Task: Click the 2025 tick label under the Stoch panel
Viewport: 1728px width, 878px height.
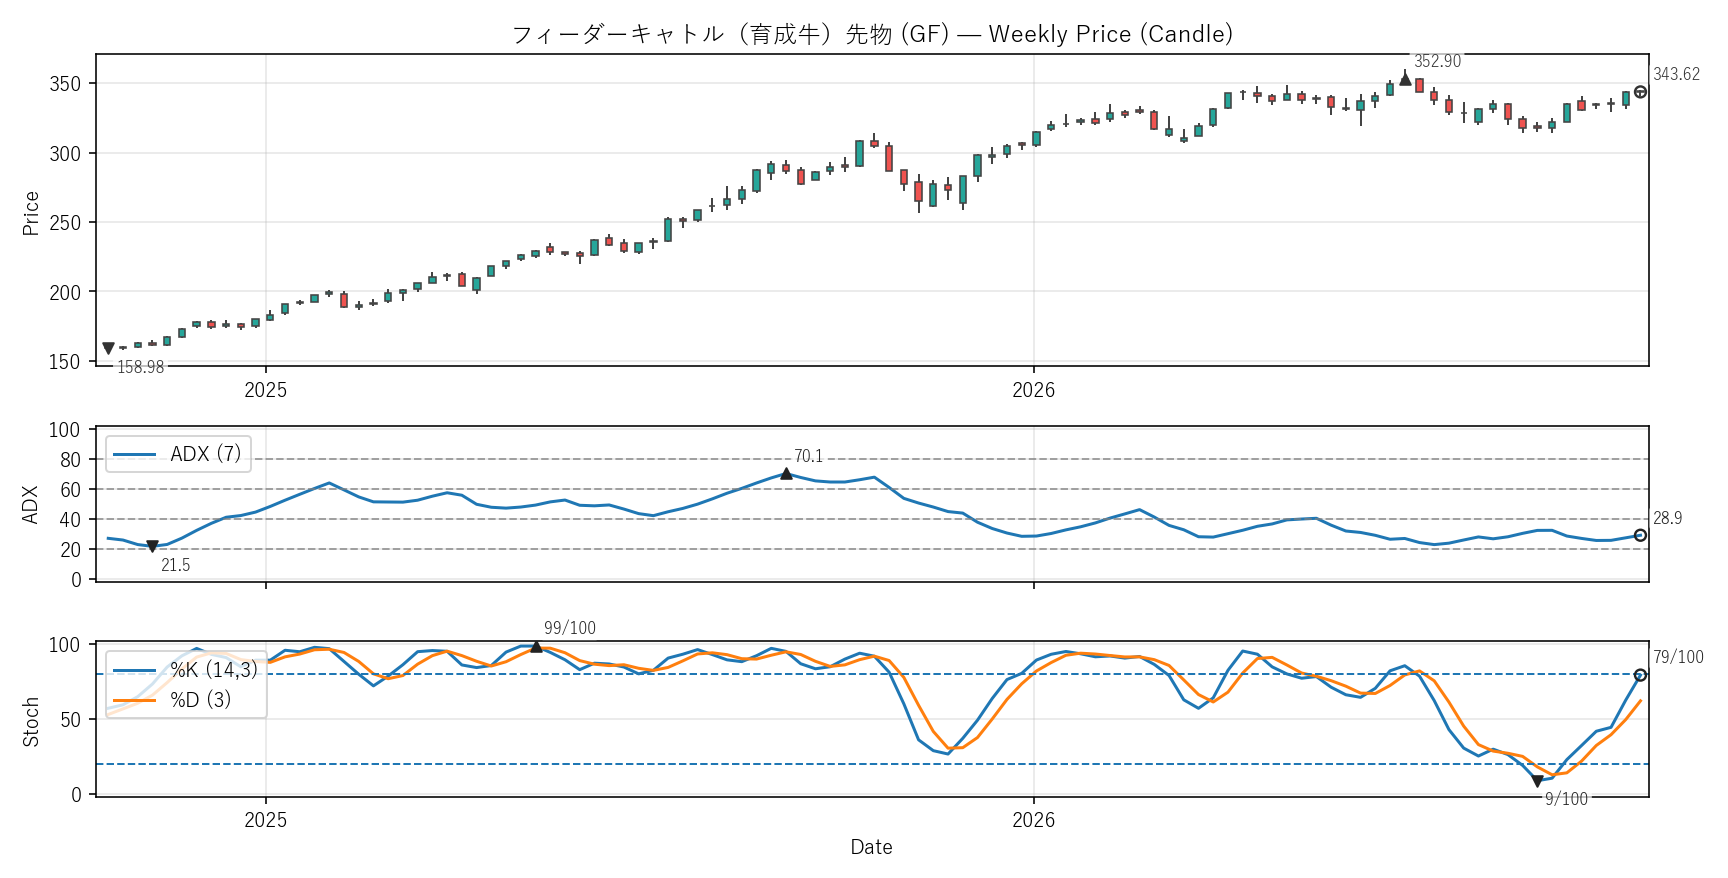Action: pyautogui.click(x=266, y=820)
